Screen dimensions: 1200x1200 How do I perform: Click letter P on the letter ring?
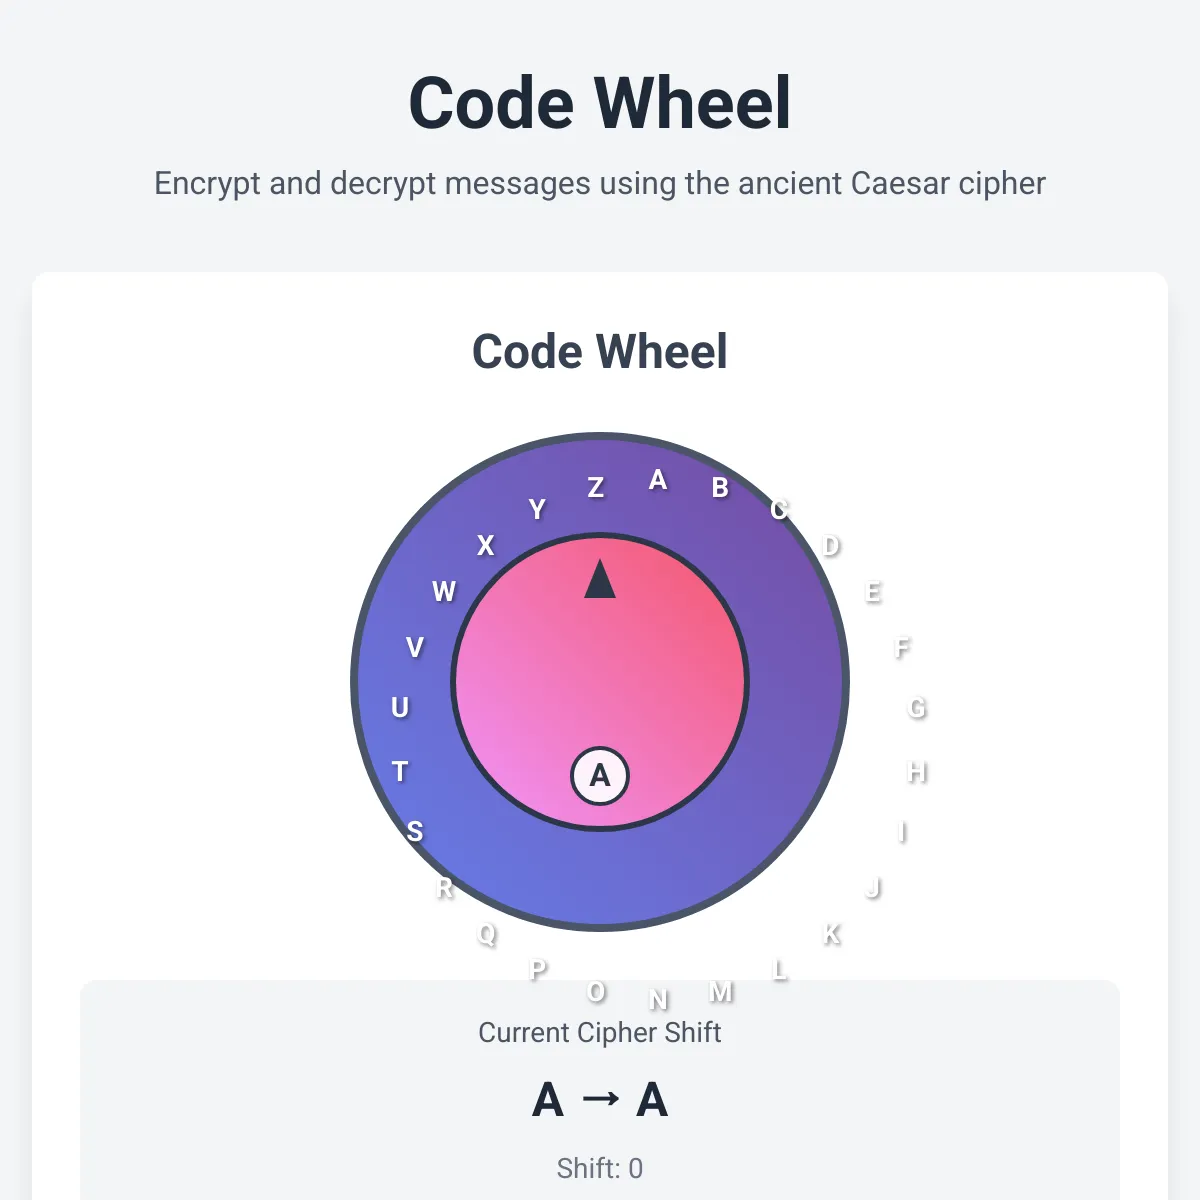538,969
